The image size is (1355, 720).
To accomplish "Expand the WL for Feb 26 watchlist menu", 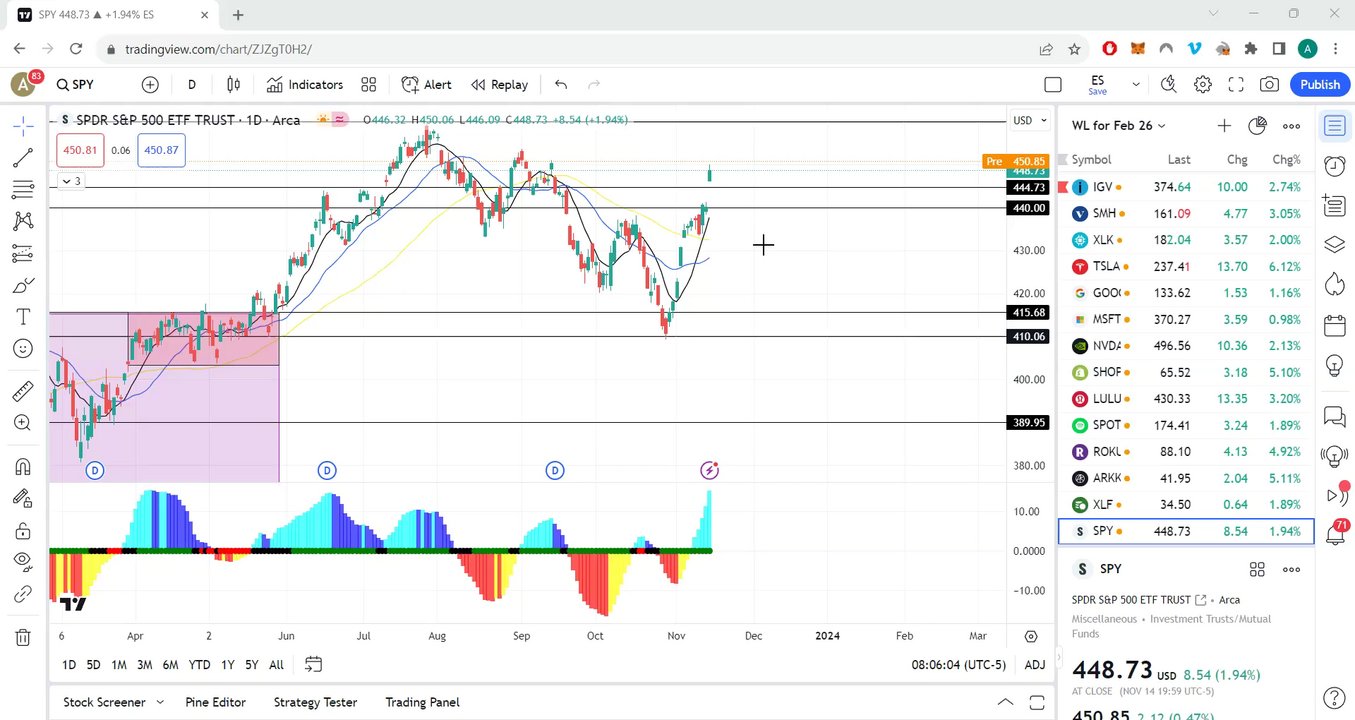I will pos(1119,126).
